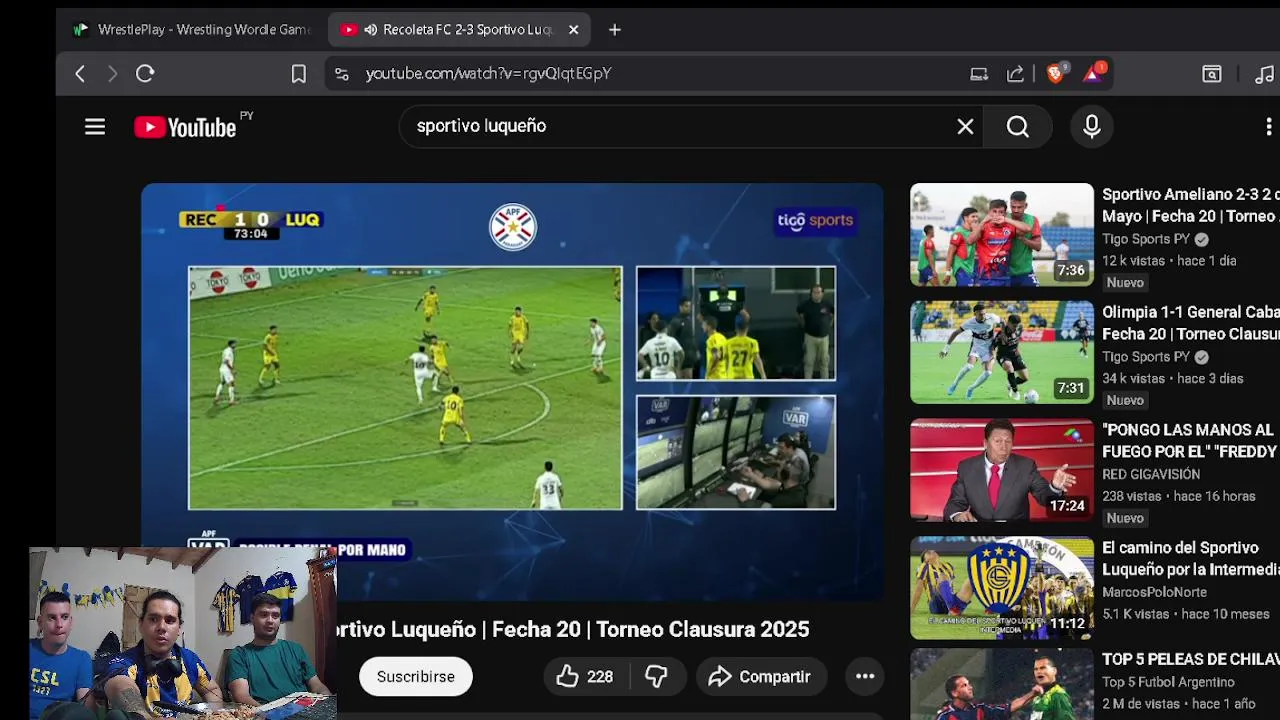
Task: Open more actions ellipsis below video
Action: pyautogui.click(x=865, y=677)
